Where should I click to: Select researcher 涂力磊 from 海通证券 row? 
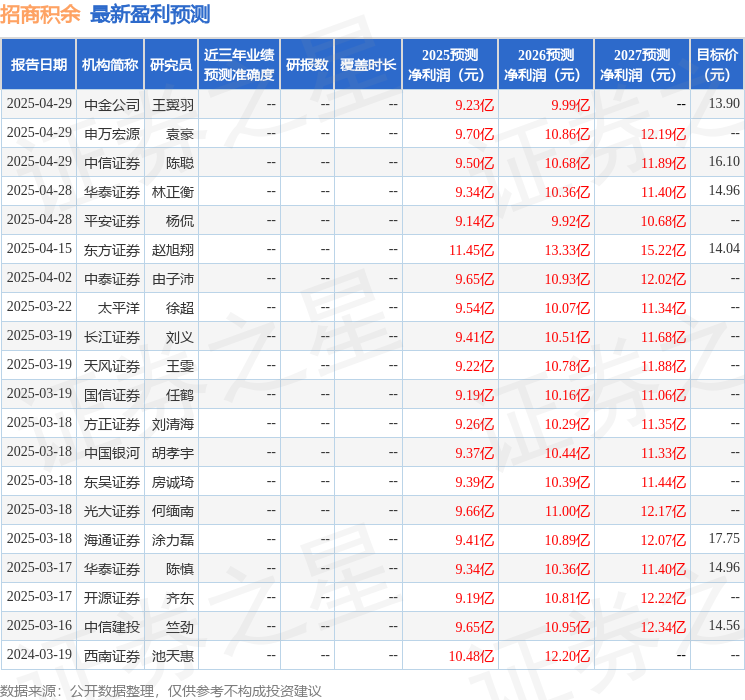click(x=172, y=539)
